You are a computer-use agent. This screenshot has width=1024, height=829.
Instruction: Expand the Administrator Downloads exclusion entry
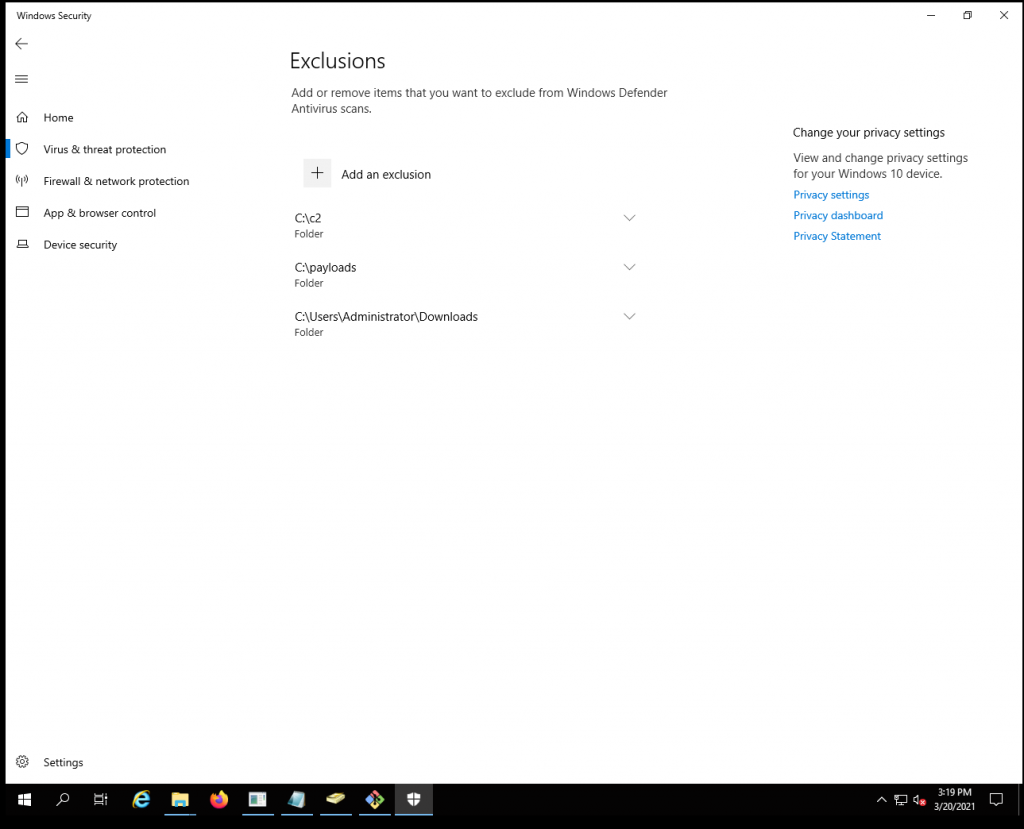tap(629, 316)
